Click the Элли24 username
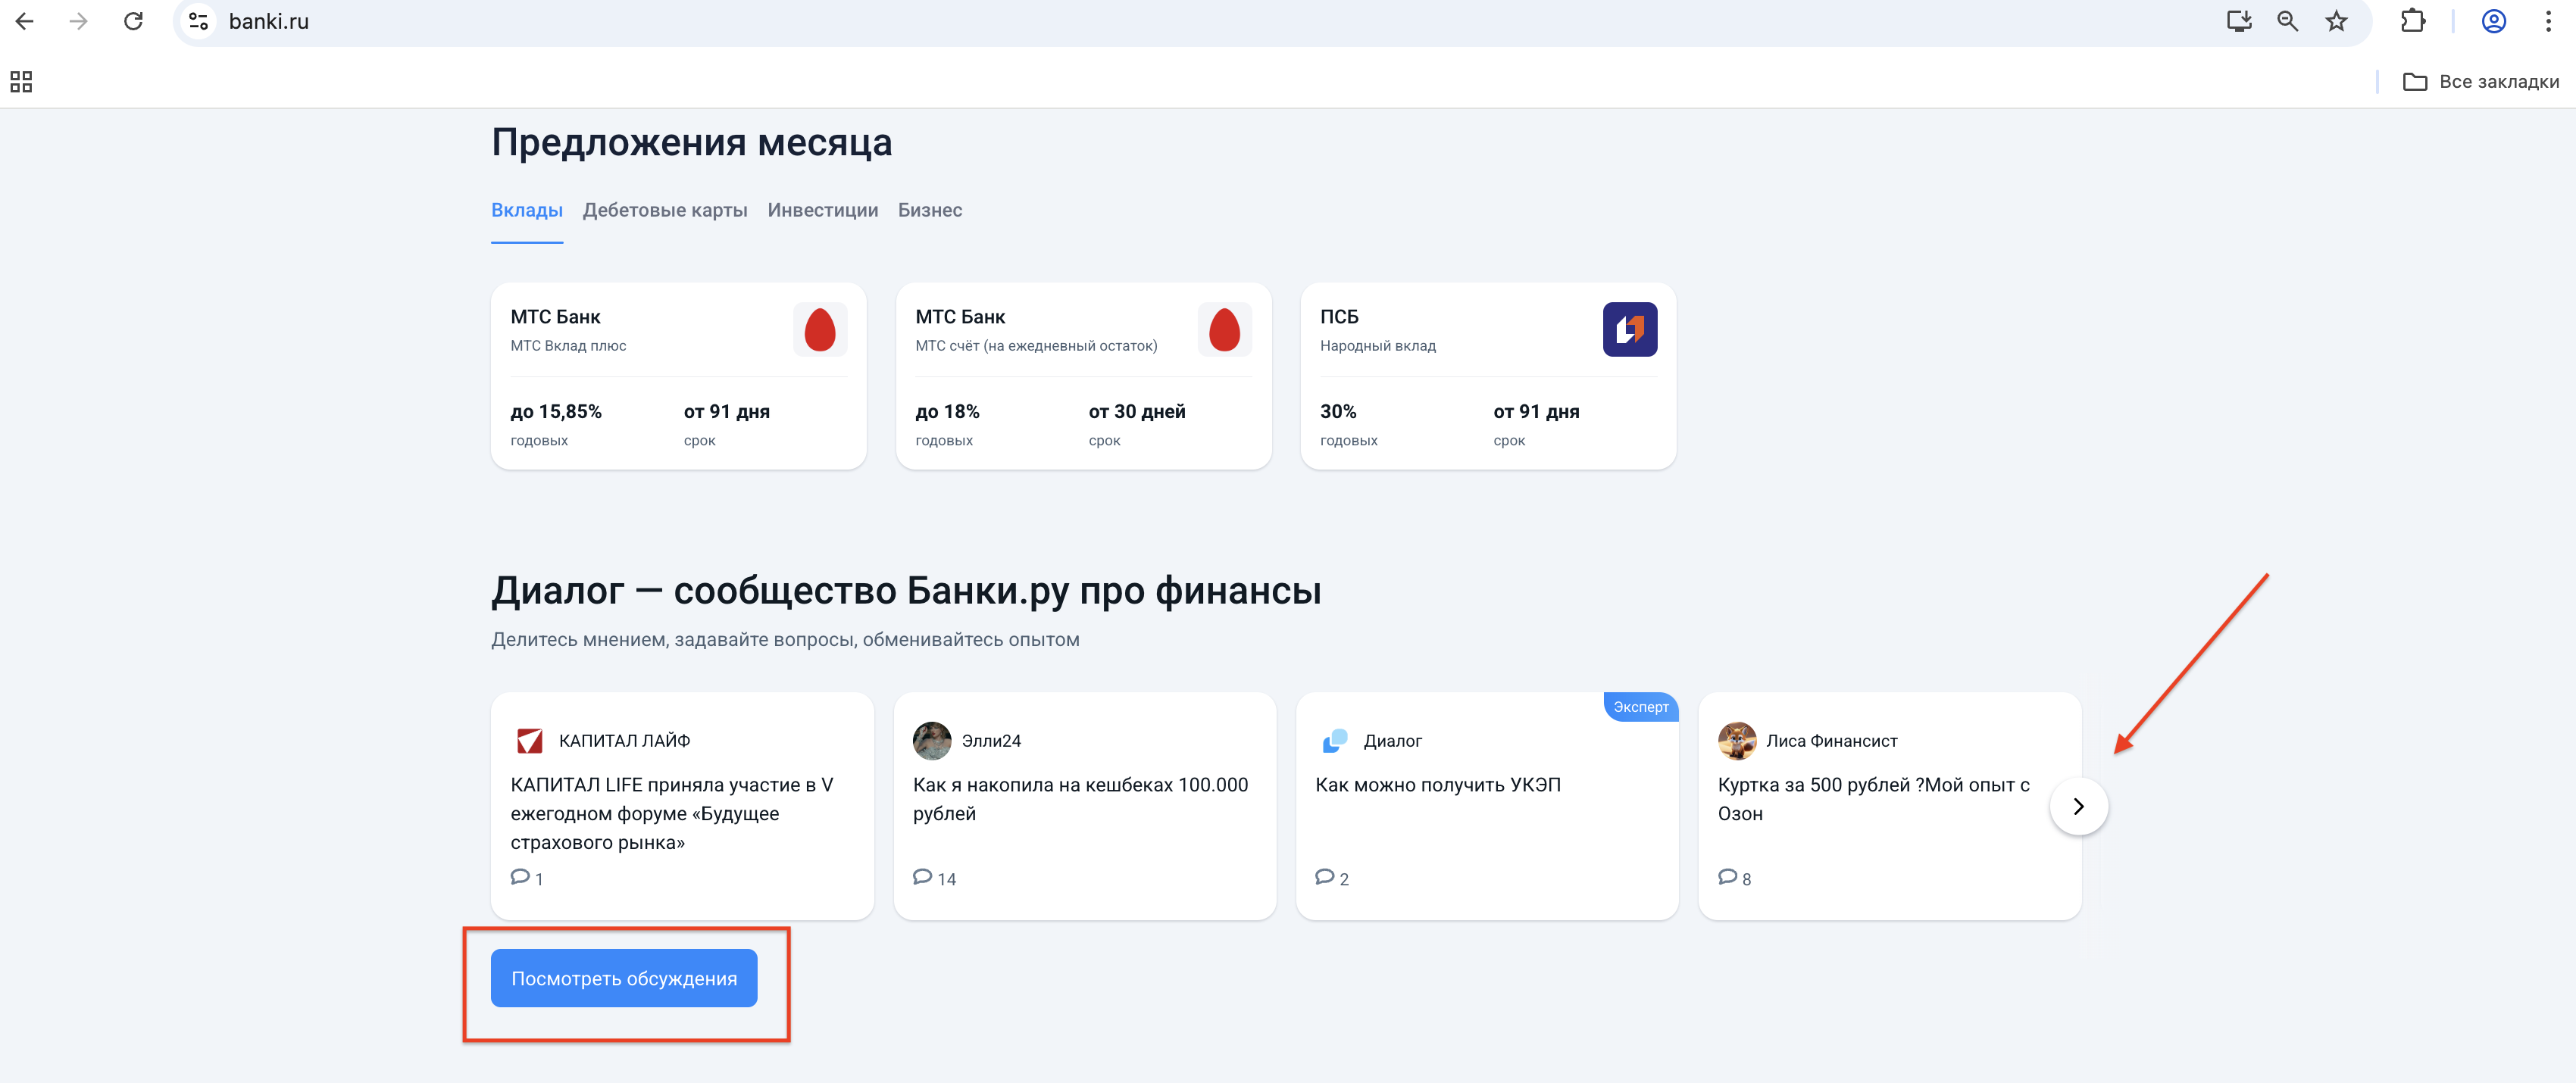Image resolution: width=2576 pixels, height=1083 pixels. tap(991, 741)
